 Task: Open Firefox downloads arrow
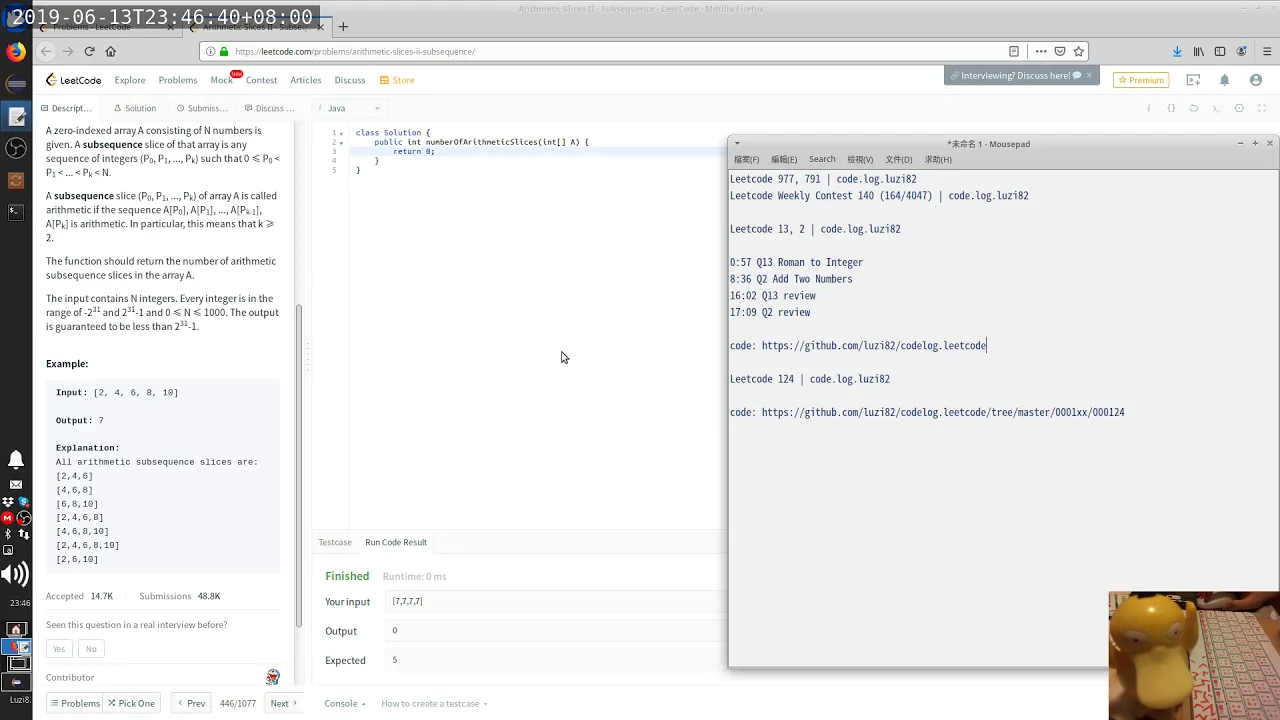coord(1177,51)
